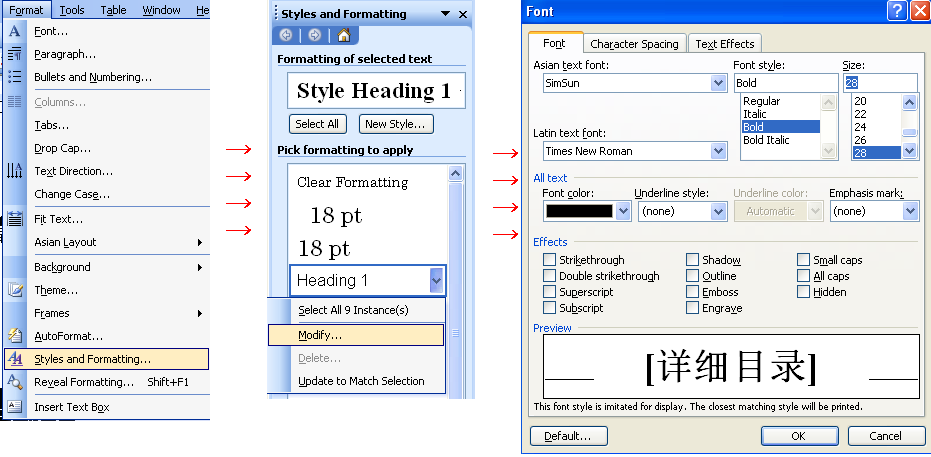Image resolution: width=931 pixels, height=457 pixels.
Task: Click the forward arrow in Styles pane
Action: pos(314,35)
